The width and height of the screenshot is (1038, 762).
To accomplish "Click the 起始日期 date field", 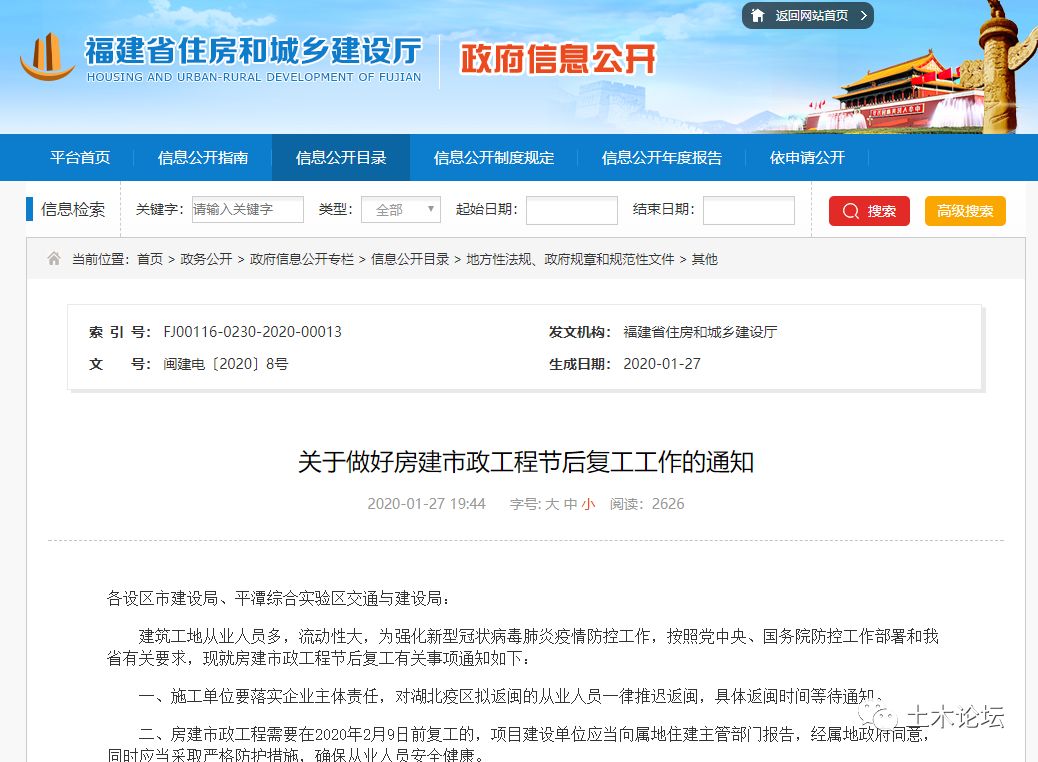I will (x=571, y=210).
